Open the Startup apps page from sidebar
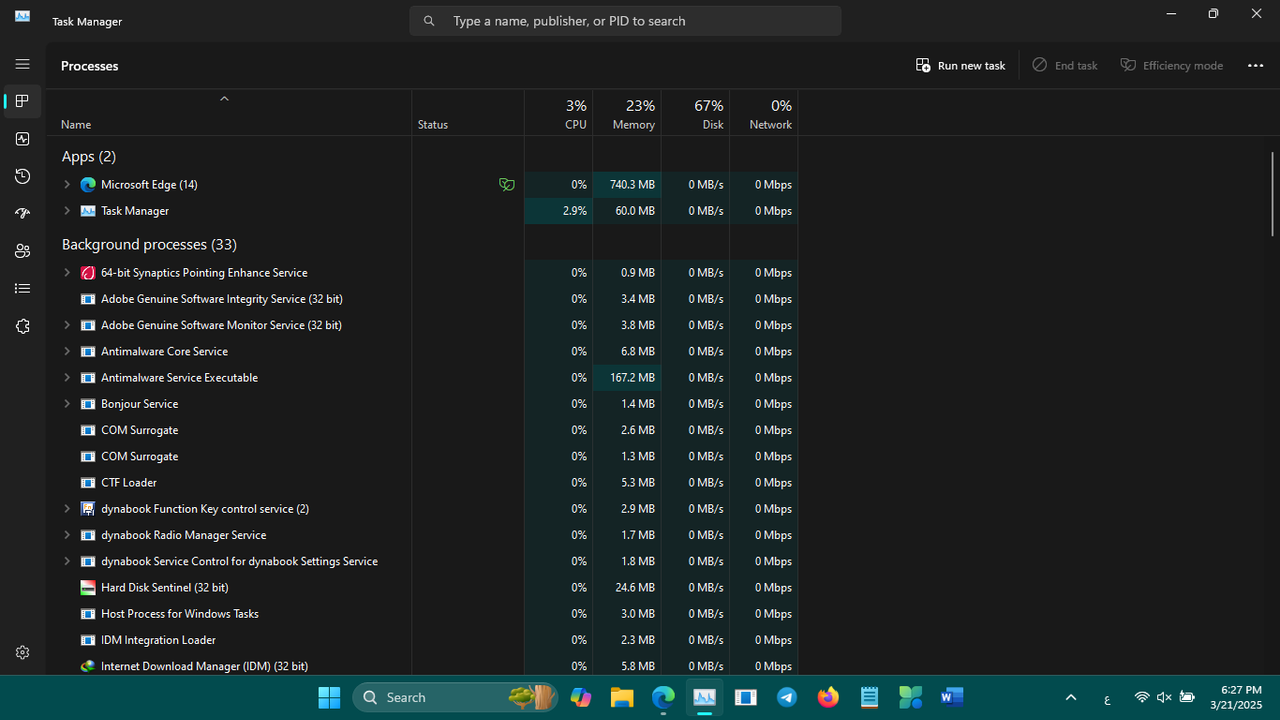Viewport: 1280px width, 720px height. pyautogui.click(x=22, y=214)
